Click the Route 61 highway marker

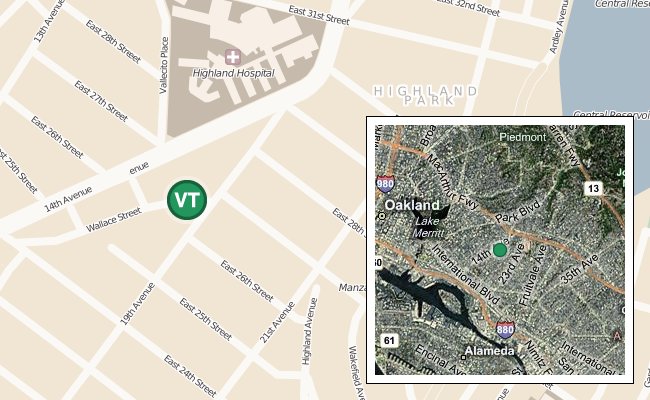(389, 341)
